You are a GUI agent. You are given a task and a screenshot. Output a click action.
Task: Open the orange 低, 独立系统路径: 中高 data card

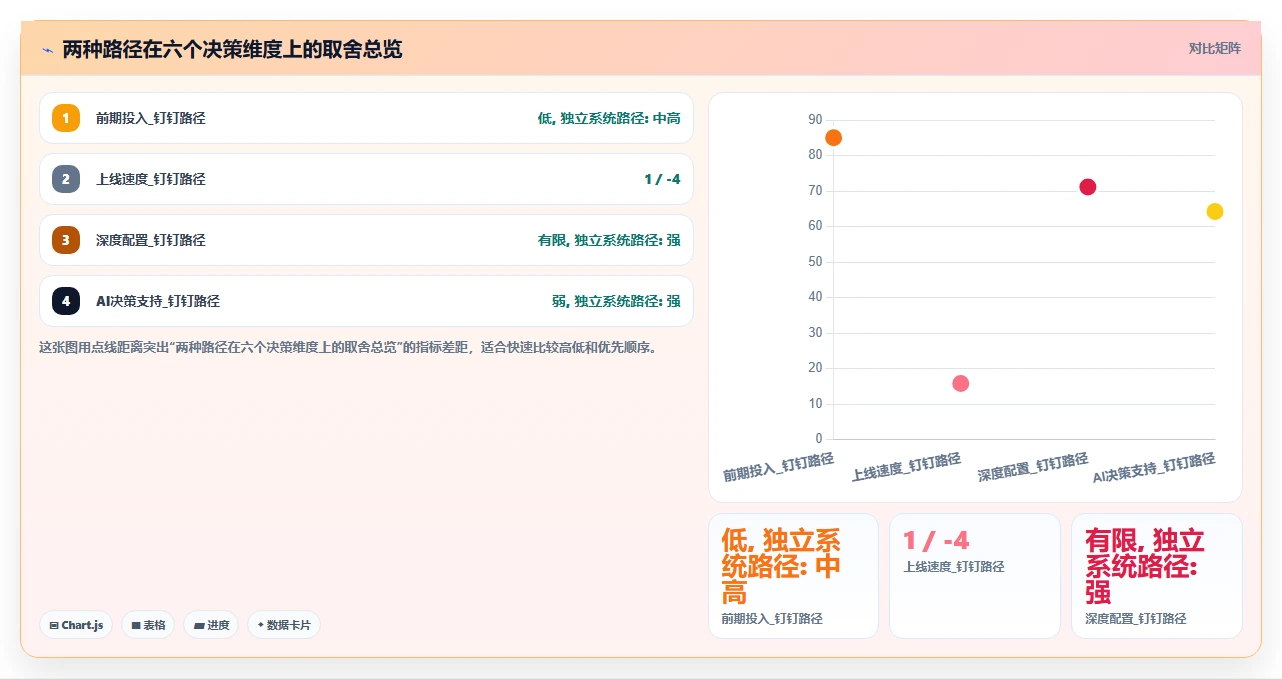[793, 576]
